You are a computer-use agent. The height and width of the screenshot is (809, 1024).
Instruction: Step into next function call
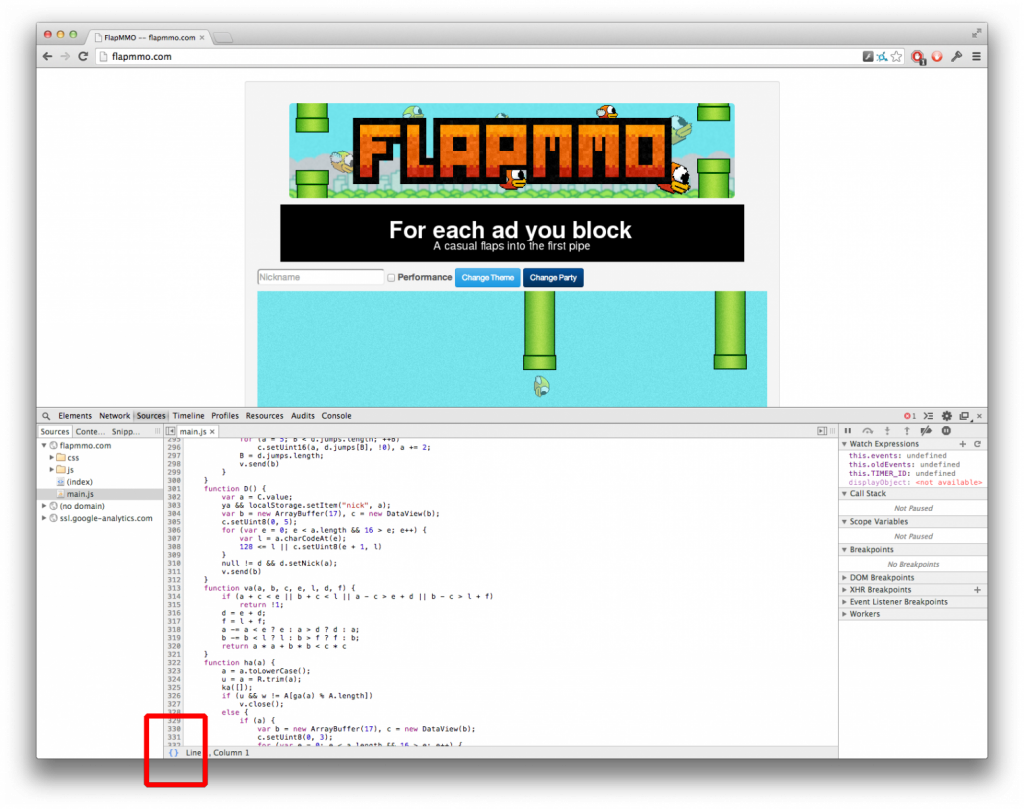point(887,431)
